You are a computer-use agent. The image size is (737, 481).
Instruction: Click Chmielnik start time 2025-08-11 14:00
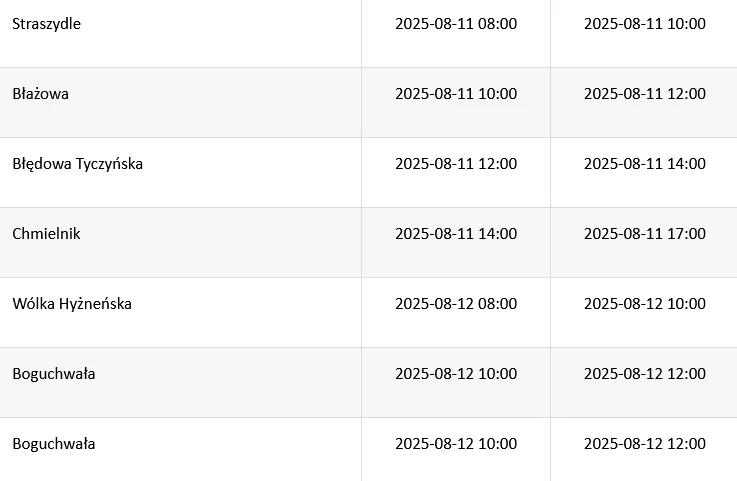(x=456, y=234)
